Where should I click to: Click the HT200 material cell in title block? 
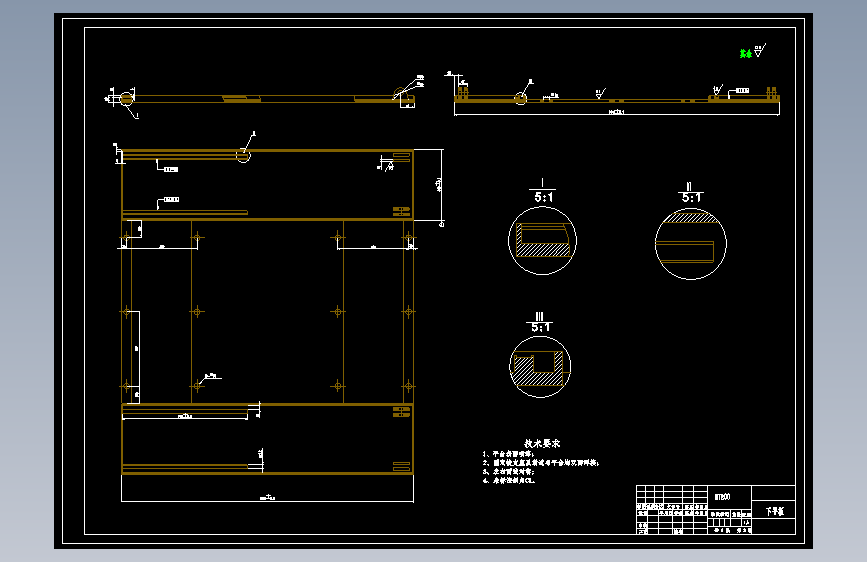729,497
